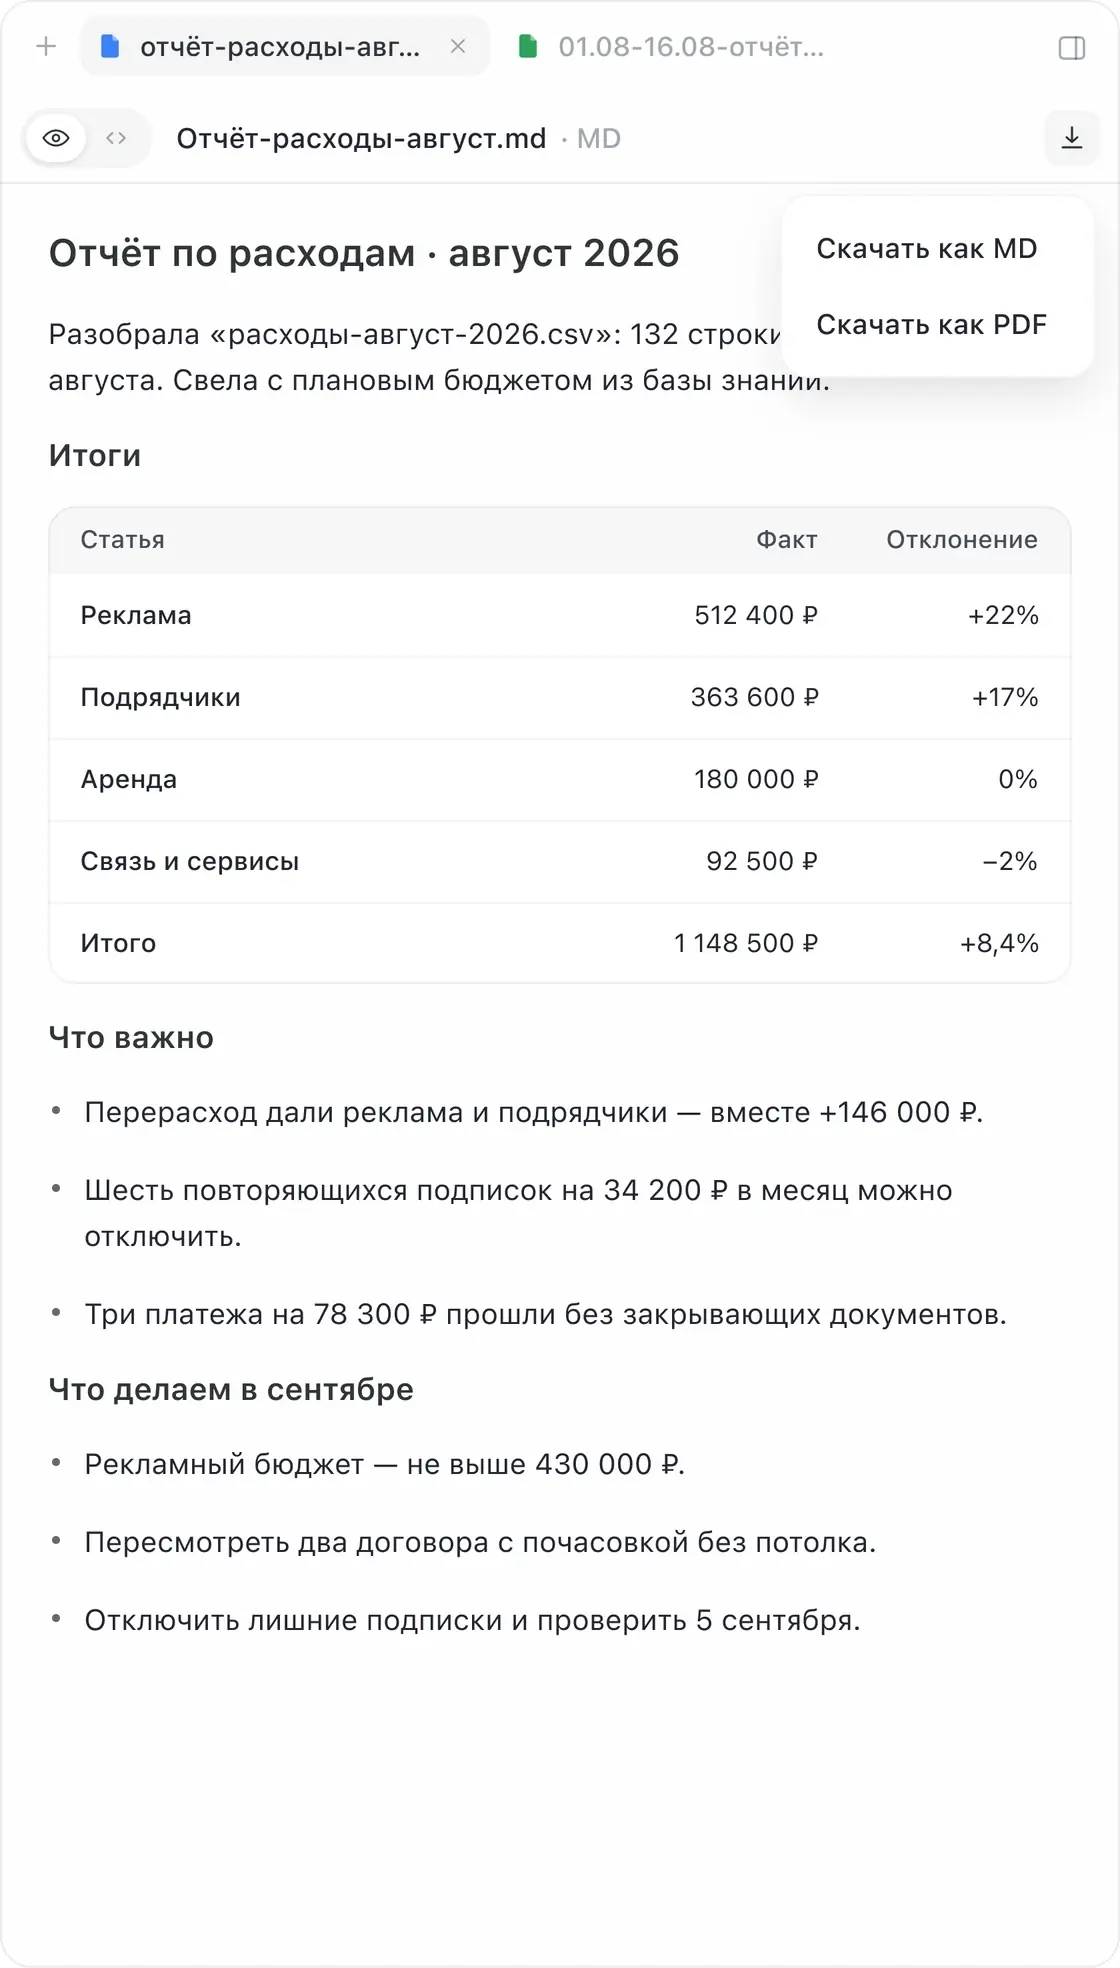Switch to source code view toggle
Viewport: 1120px width, 1968px height.
(116, 138)
